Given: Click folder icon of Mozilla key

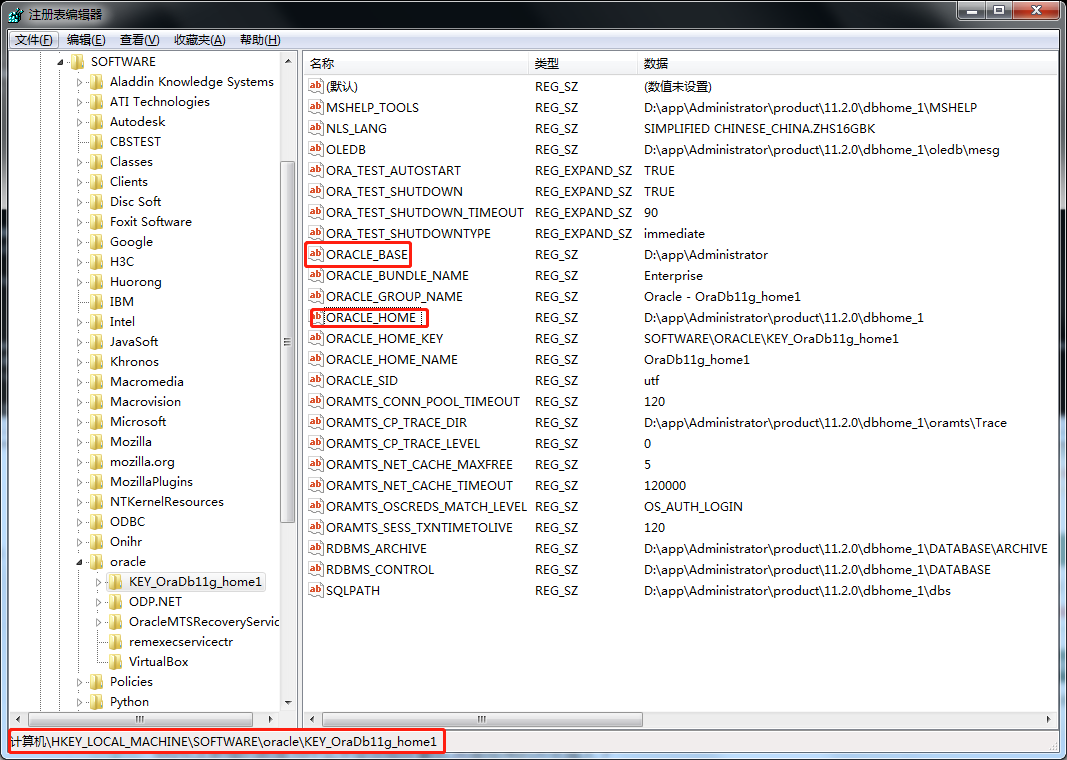Looking at the screenshot, I should coord(97,442).
